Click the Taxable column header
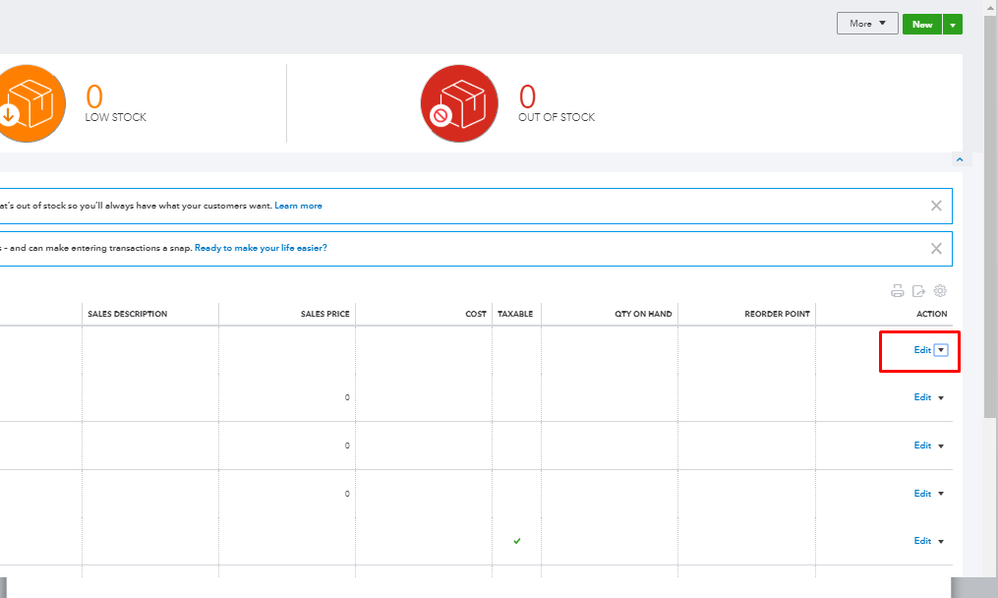Screen dimensions: 998x598 click(x=515, y=314)
